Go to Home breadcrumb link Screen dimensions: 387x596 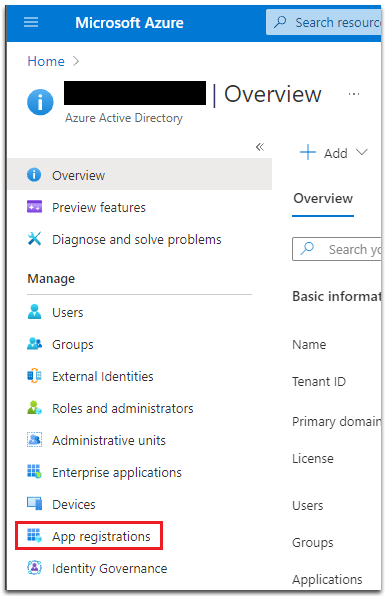tap(46, 61)
